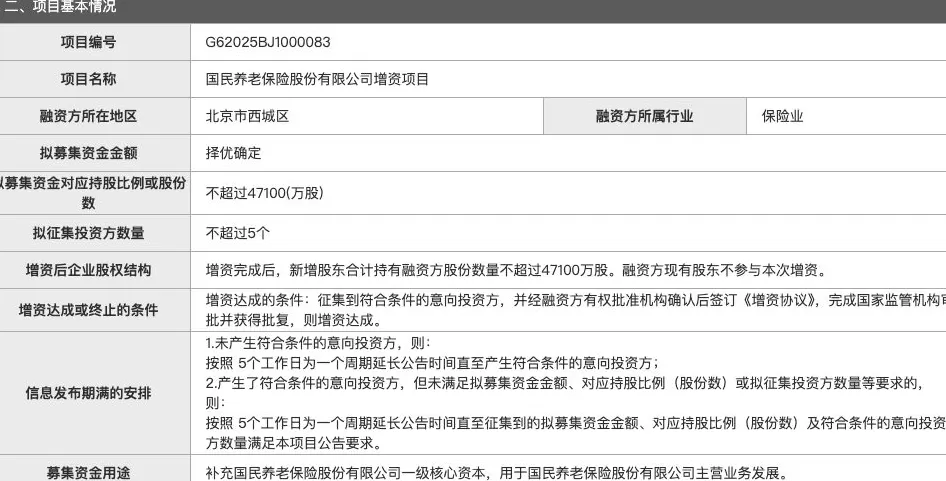Select project name 国民养老保险股份有限公司增资项目
The width and height of the screenshot is (946, 481).
coord(317,79)
